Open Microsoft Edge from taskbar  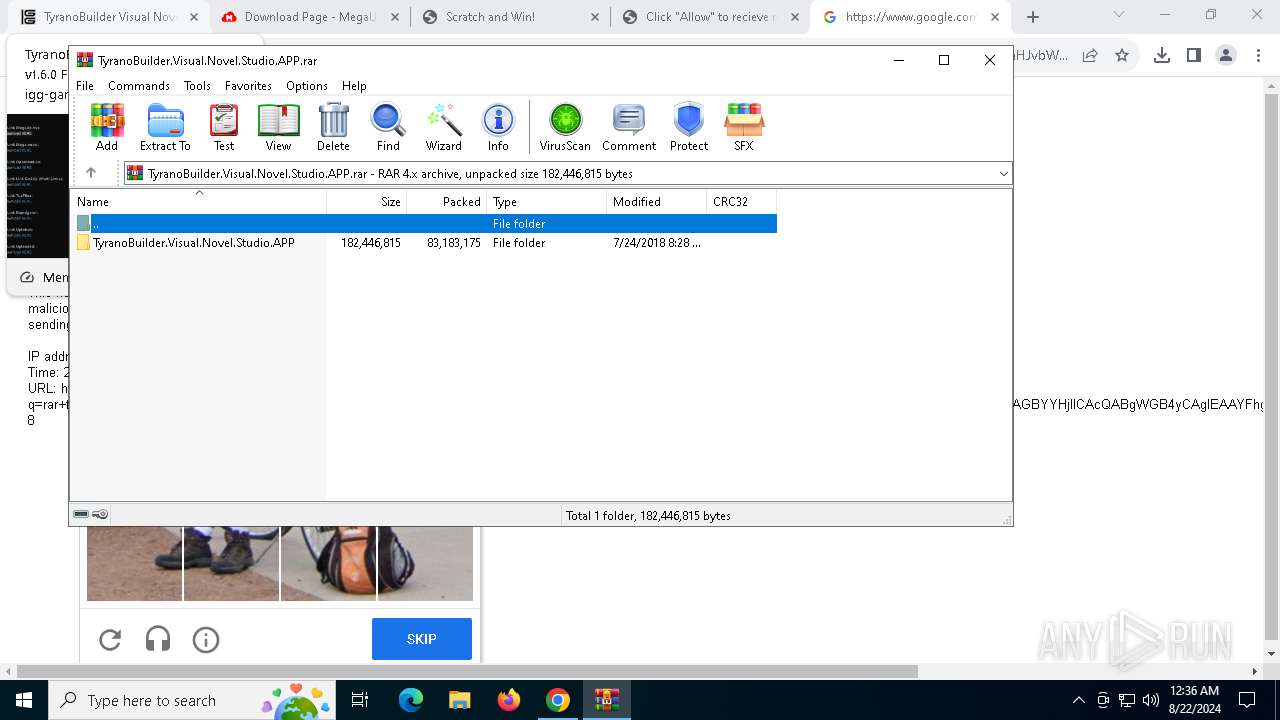tap(411, 700)
